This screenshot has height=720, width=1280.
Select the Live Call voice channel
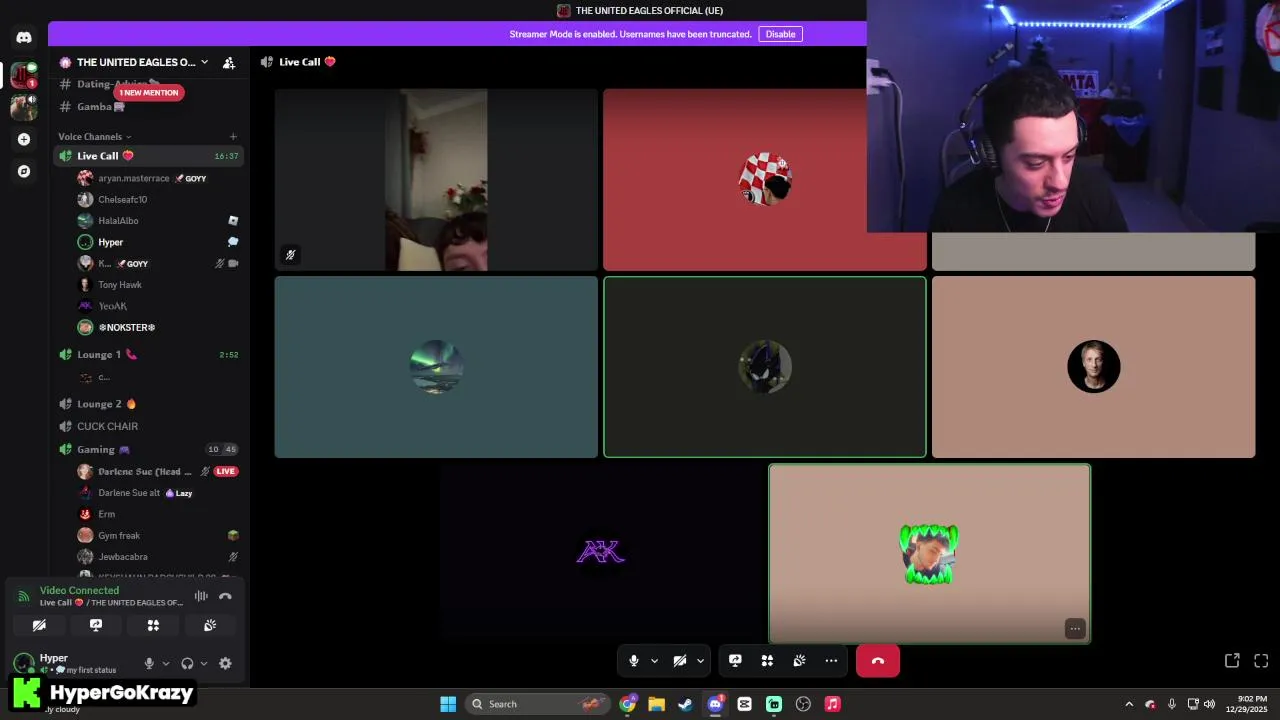tap(148, 156)
